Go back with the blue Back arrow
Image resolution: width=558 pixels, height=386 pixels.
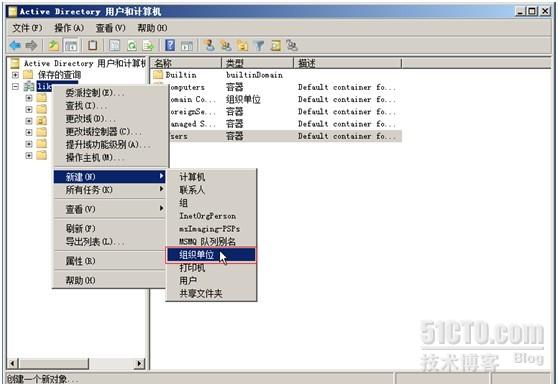(15, 45)
